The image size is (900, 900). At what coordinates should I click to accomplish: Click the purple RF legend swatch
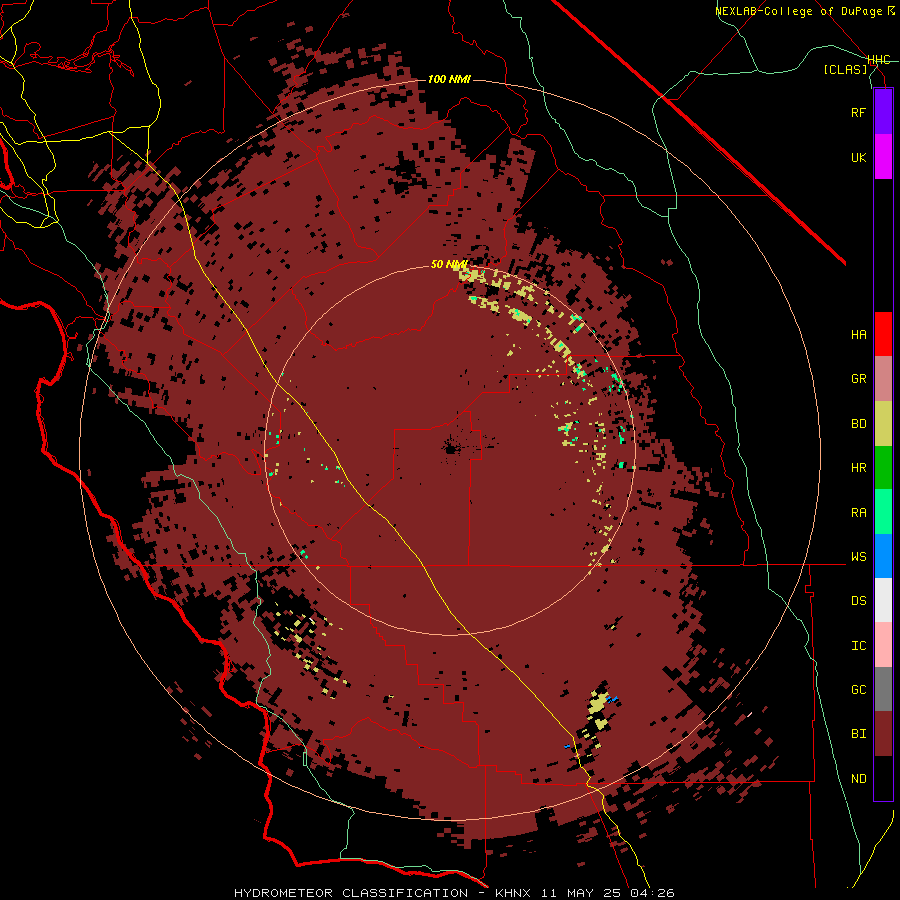[x=883, y=112]
